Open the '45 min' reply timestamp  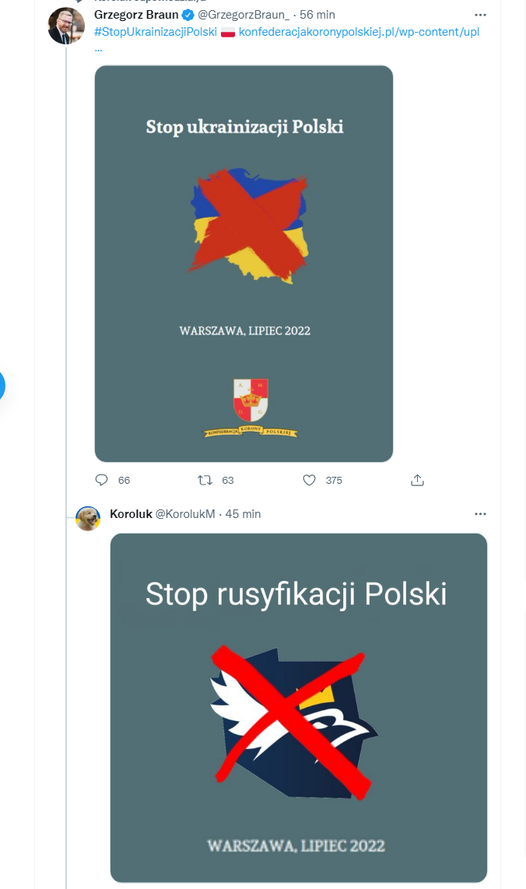coord(243,514)
